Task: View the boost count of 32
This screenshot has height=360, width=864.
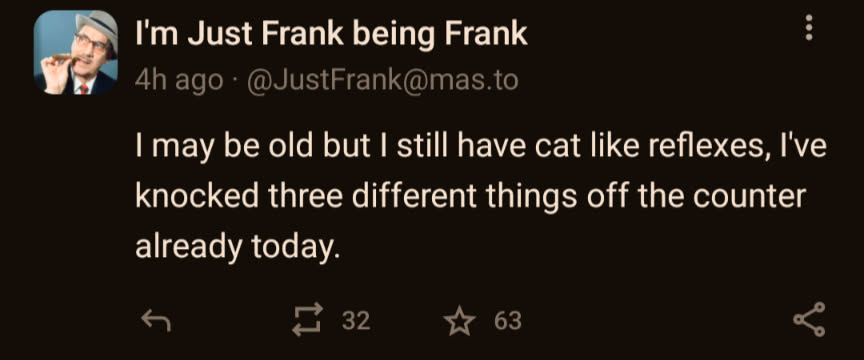Action: point(355,320)
